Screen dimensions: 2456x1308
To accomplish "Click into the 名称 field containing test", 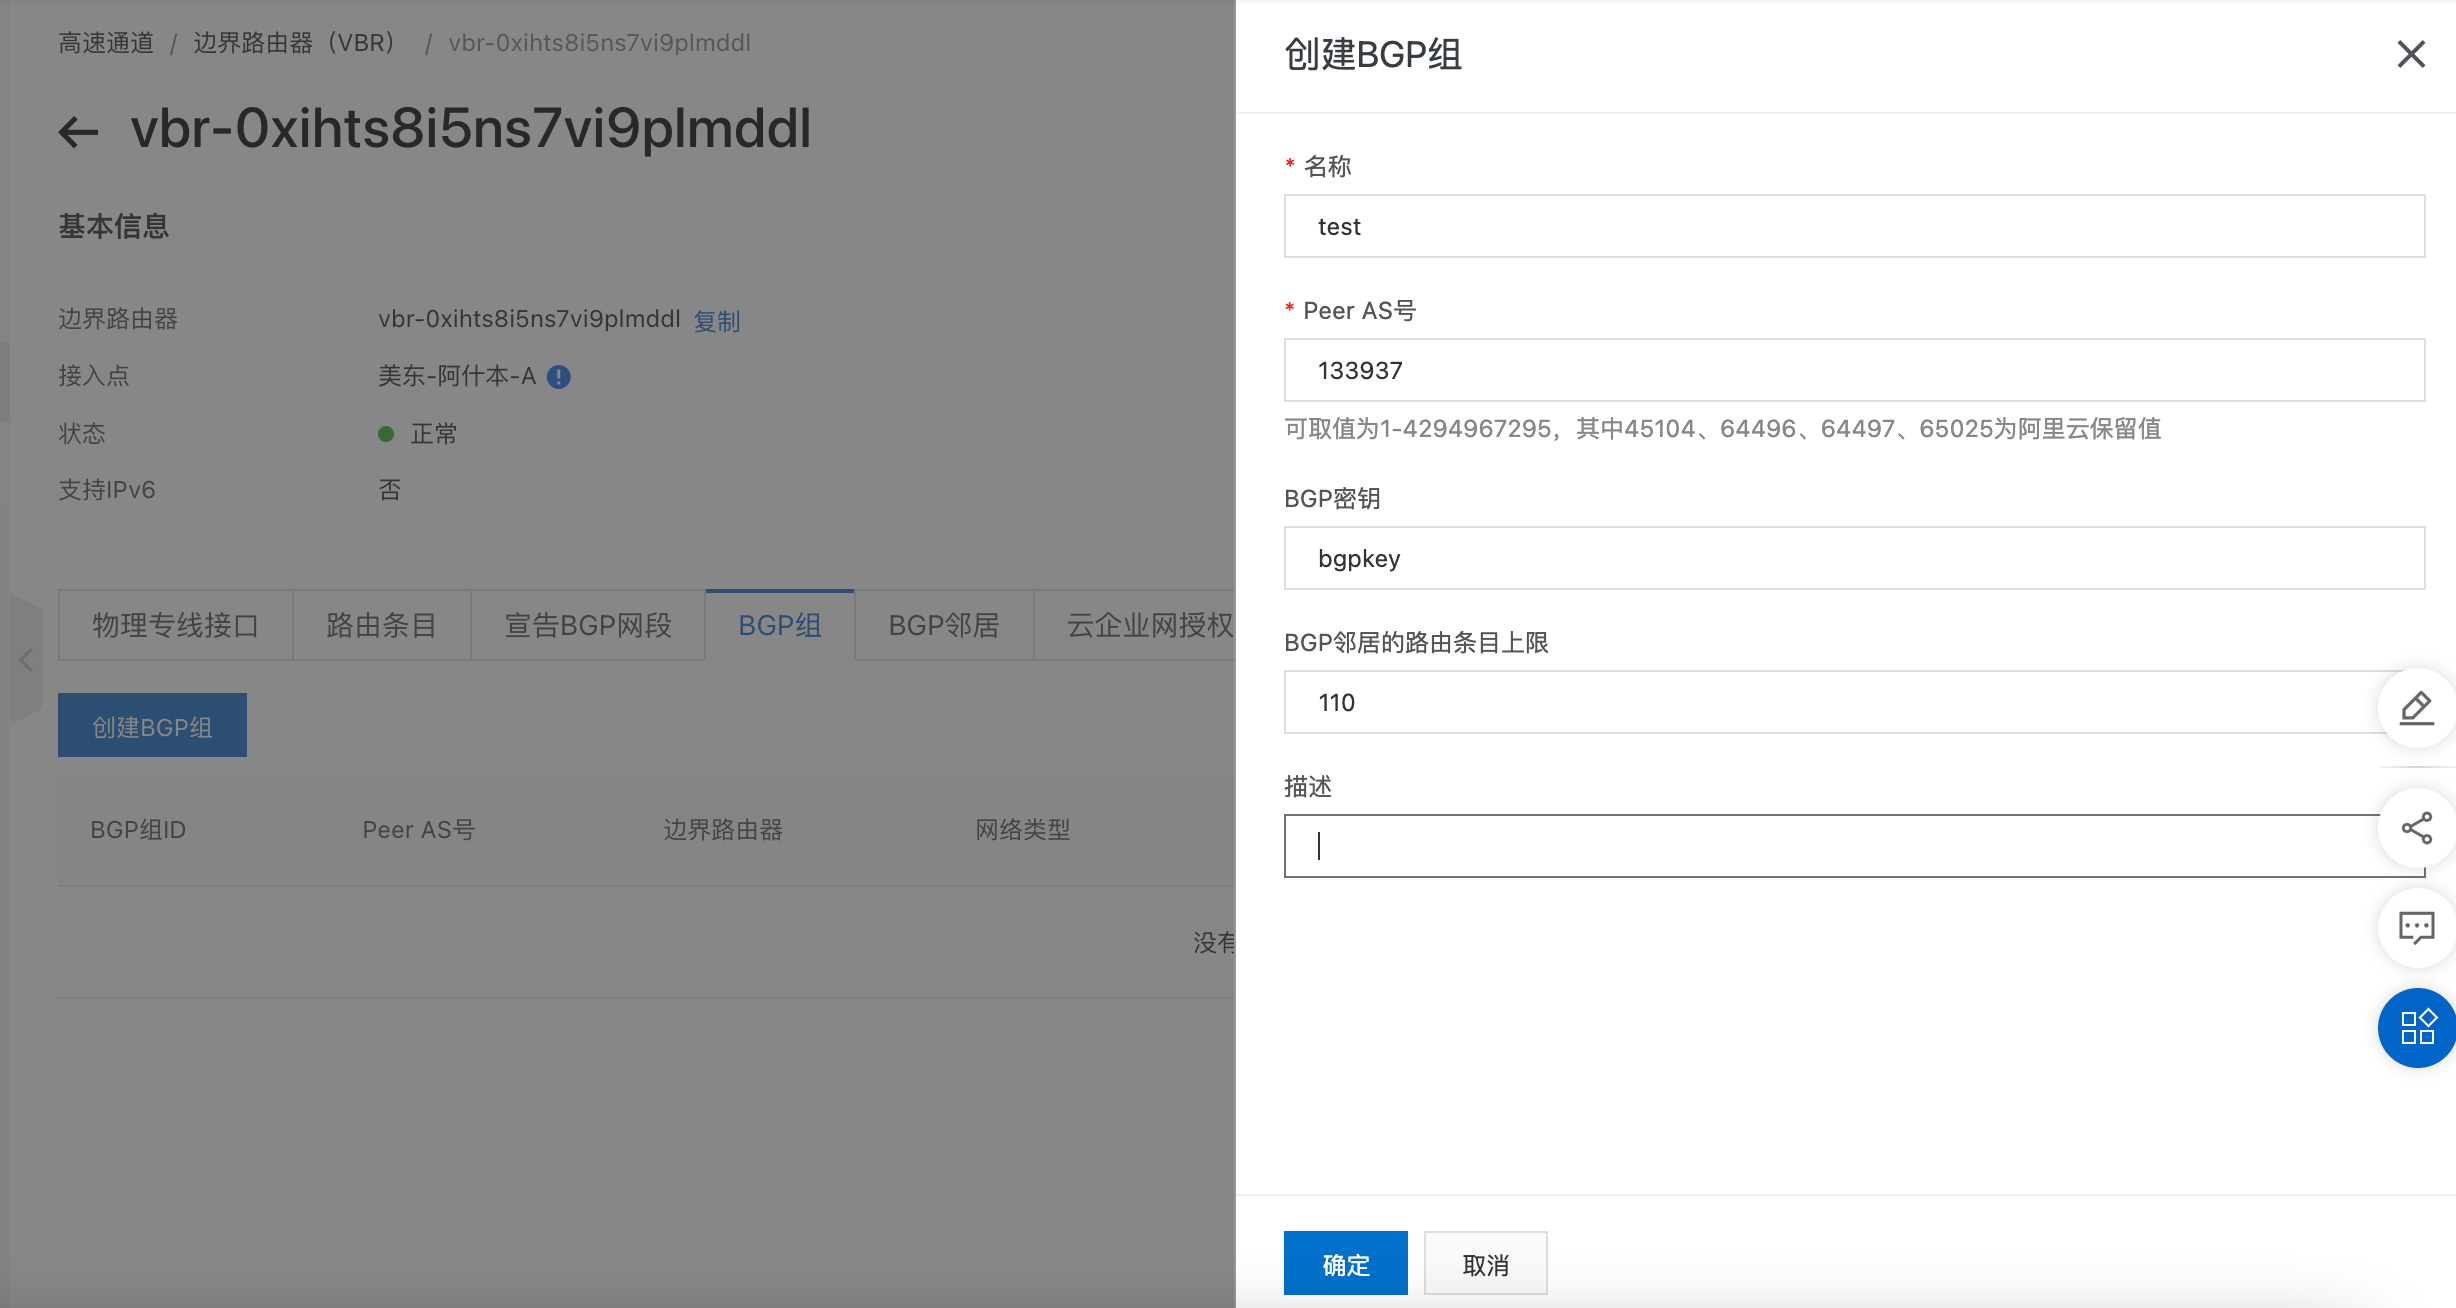I will coord(1854,226).
